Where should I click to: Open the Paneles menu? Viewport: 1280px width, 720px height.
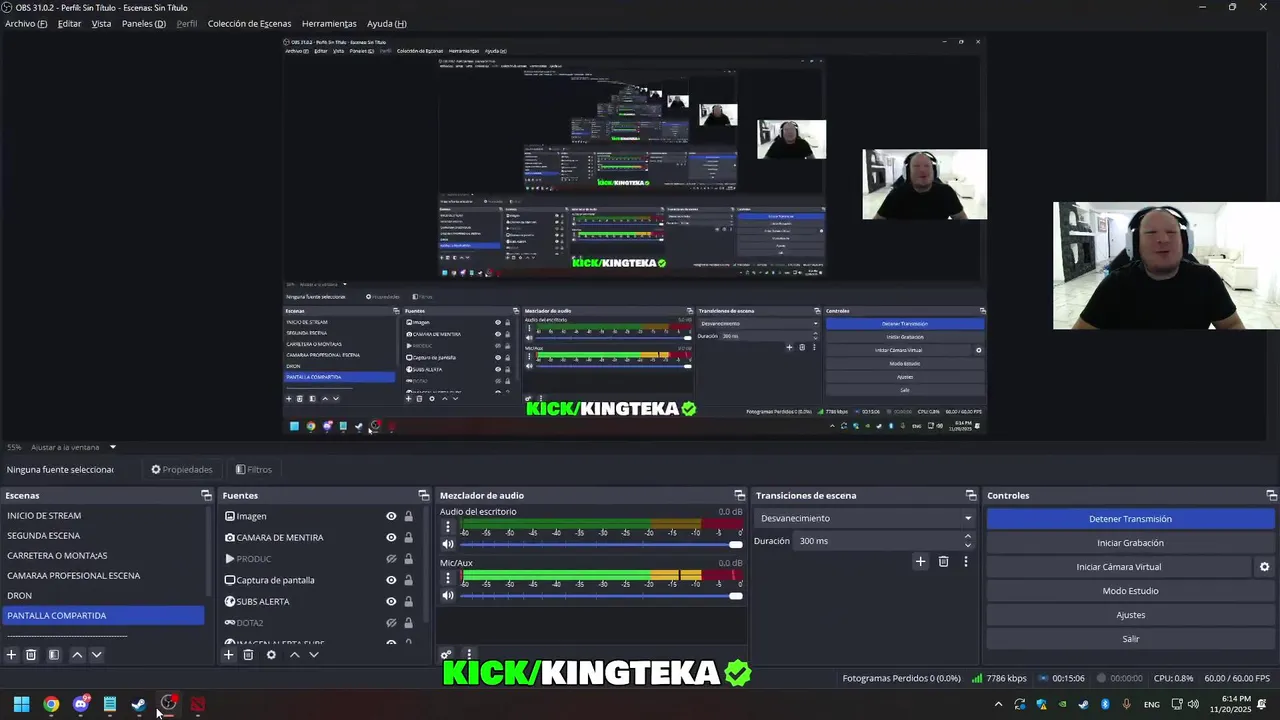pos(143,23)
